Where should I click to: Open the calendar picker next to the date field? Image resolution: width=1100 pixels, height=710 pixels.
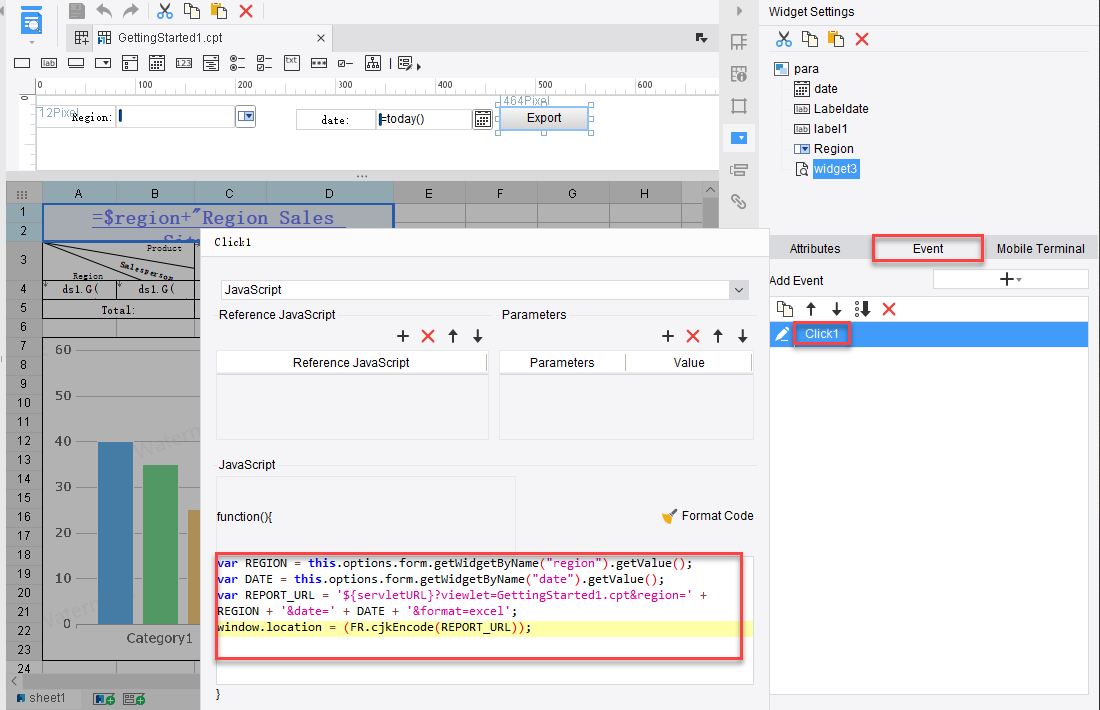coord(482,119)
